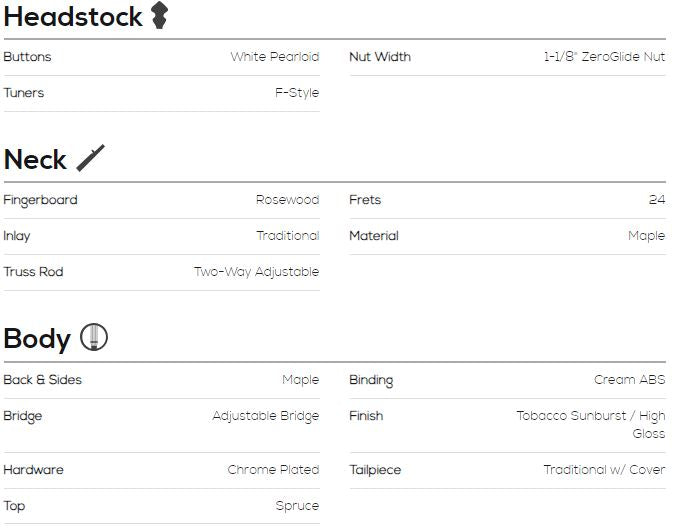The width and height of the screenshot is (674, 532).
Task: Click the Buttons spec label
Action: click(x=27, y=57)
